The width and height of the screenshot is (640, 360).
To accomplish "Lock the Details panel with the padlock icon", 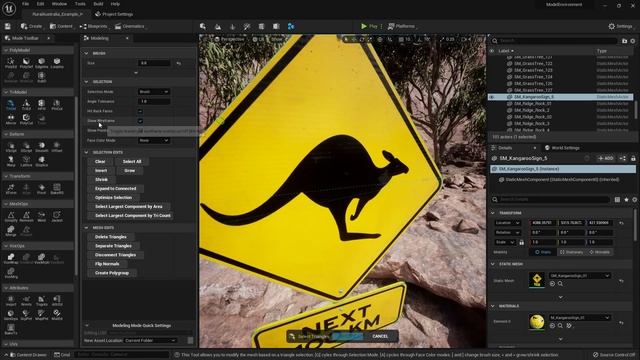I will [x=633, y=158].
